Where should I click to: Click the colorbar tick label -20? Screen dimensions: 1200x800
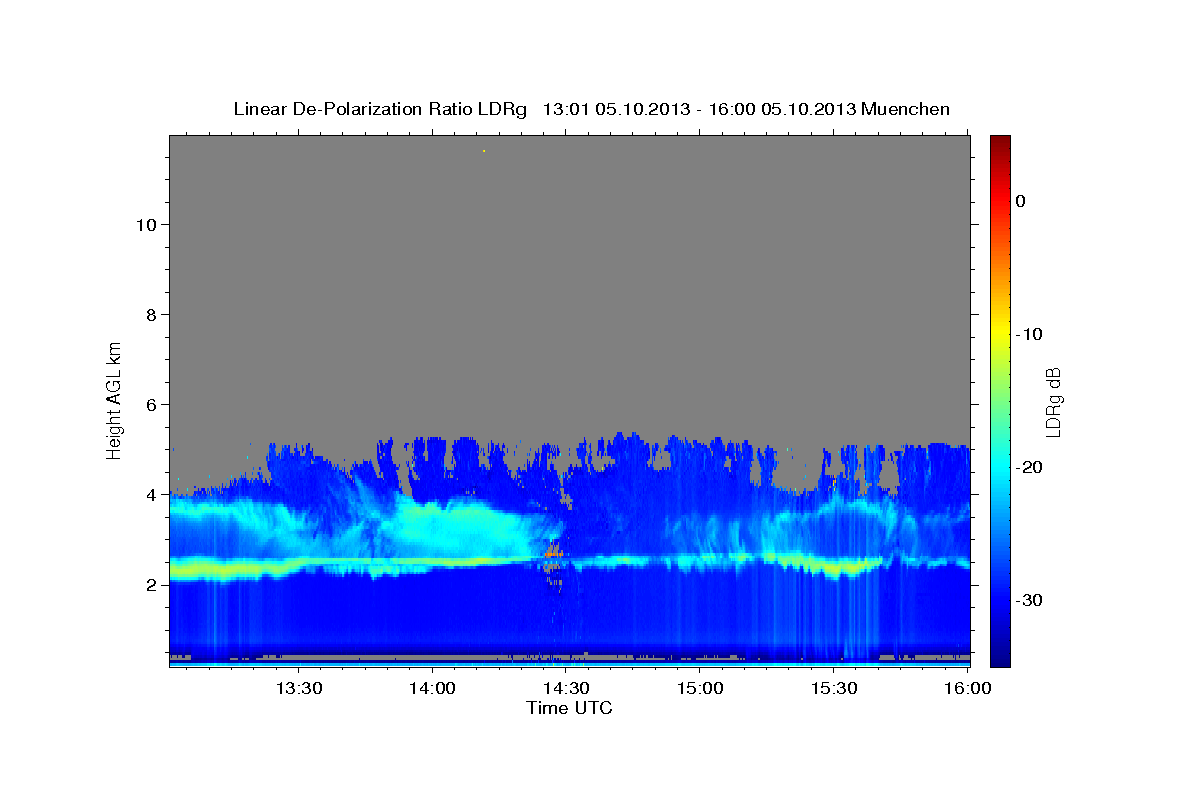pos(1029,467)
